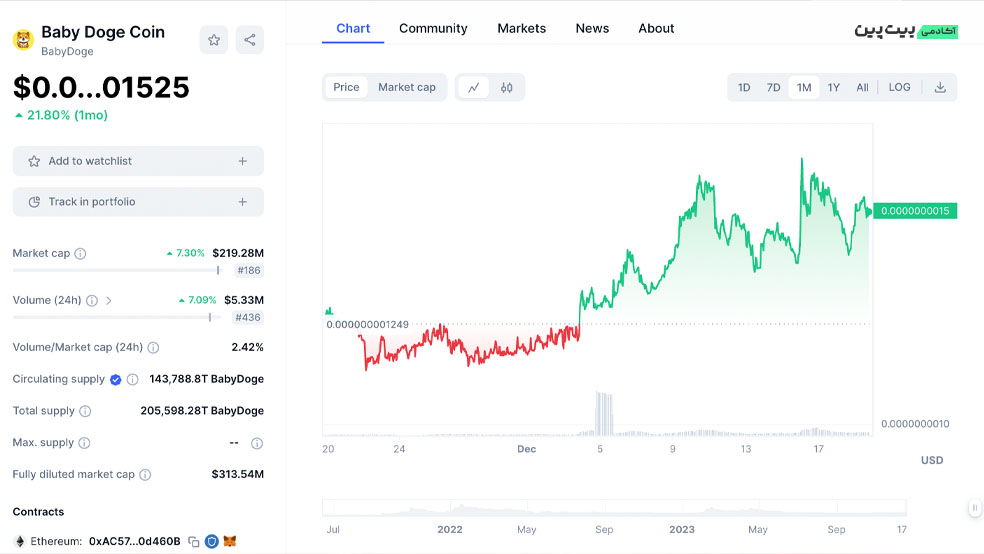Click plus icon on Track in portfolio
The width and height of the screenshot is (984, 554).
pyautogui.click(x=243, y=202)
